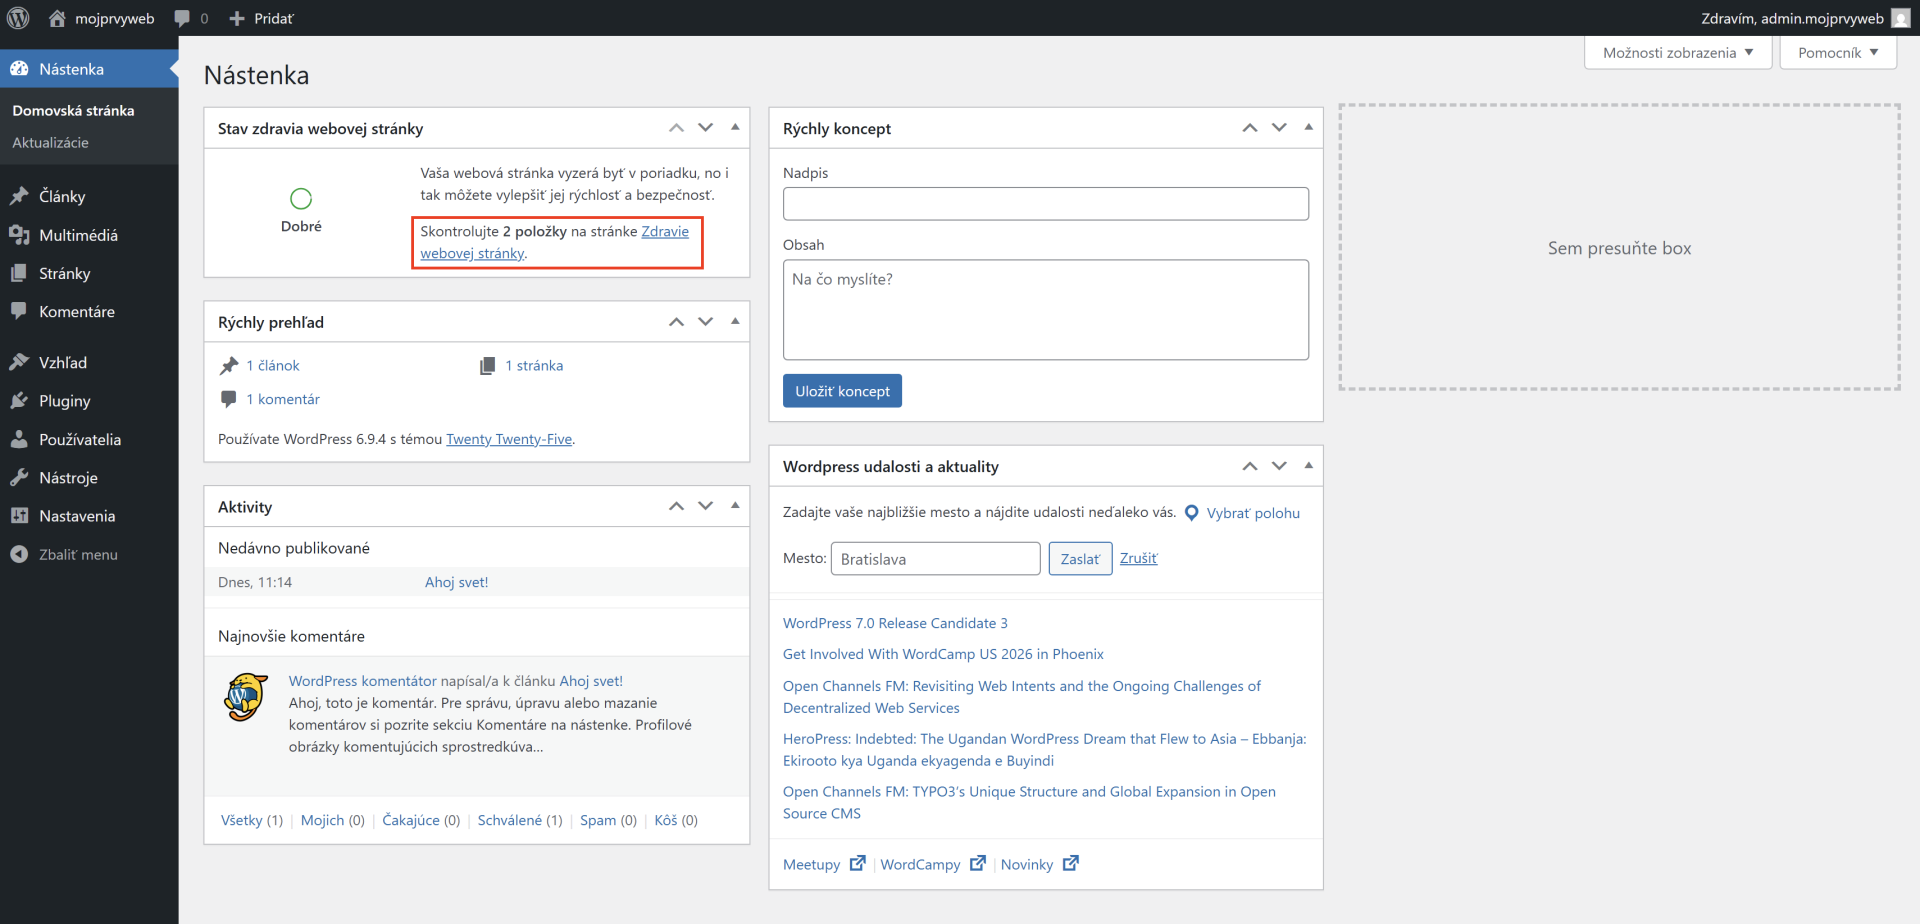Open Vzhľad appearance menu

point(89,362)
